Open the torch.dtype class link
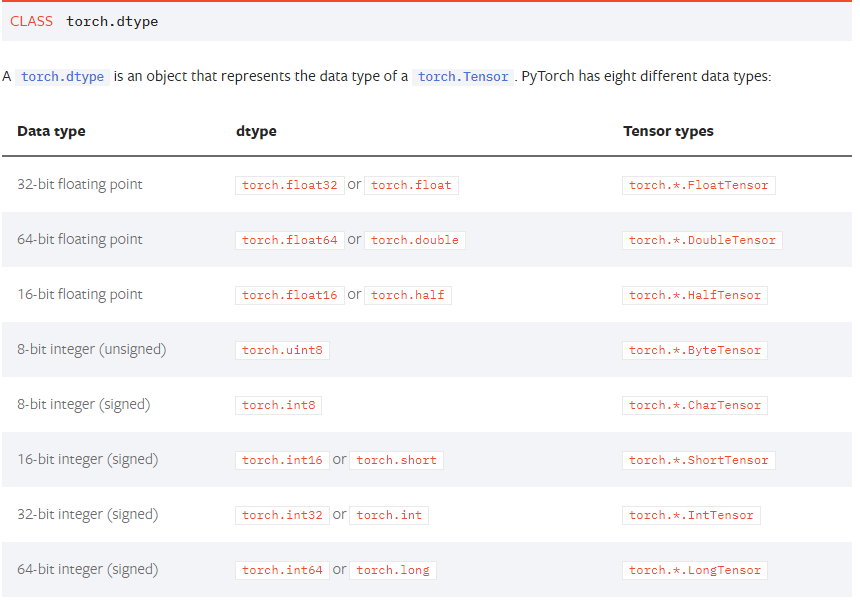The image size is (860, 601). coord(62,76)
